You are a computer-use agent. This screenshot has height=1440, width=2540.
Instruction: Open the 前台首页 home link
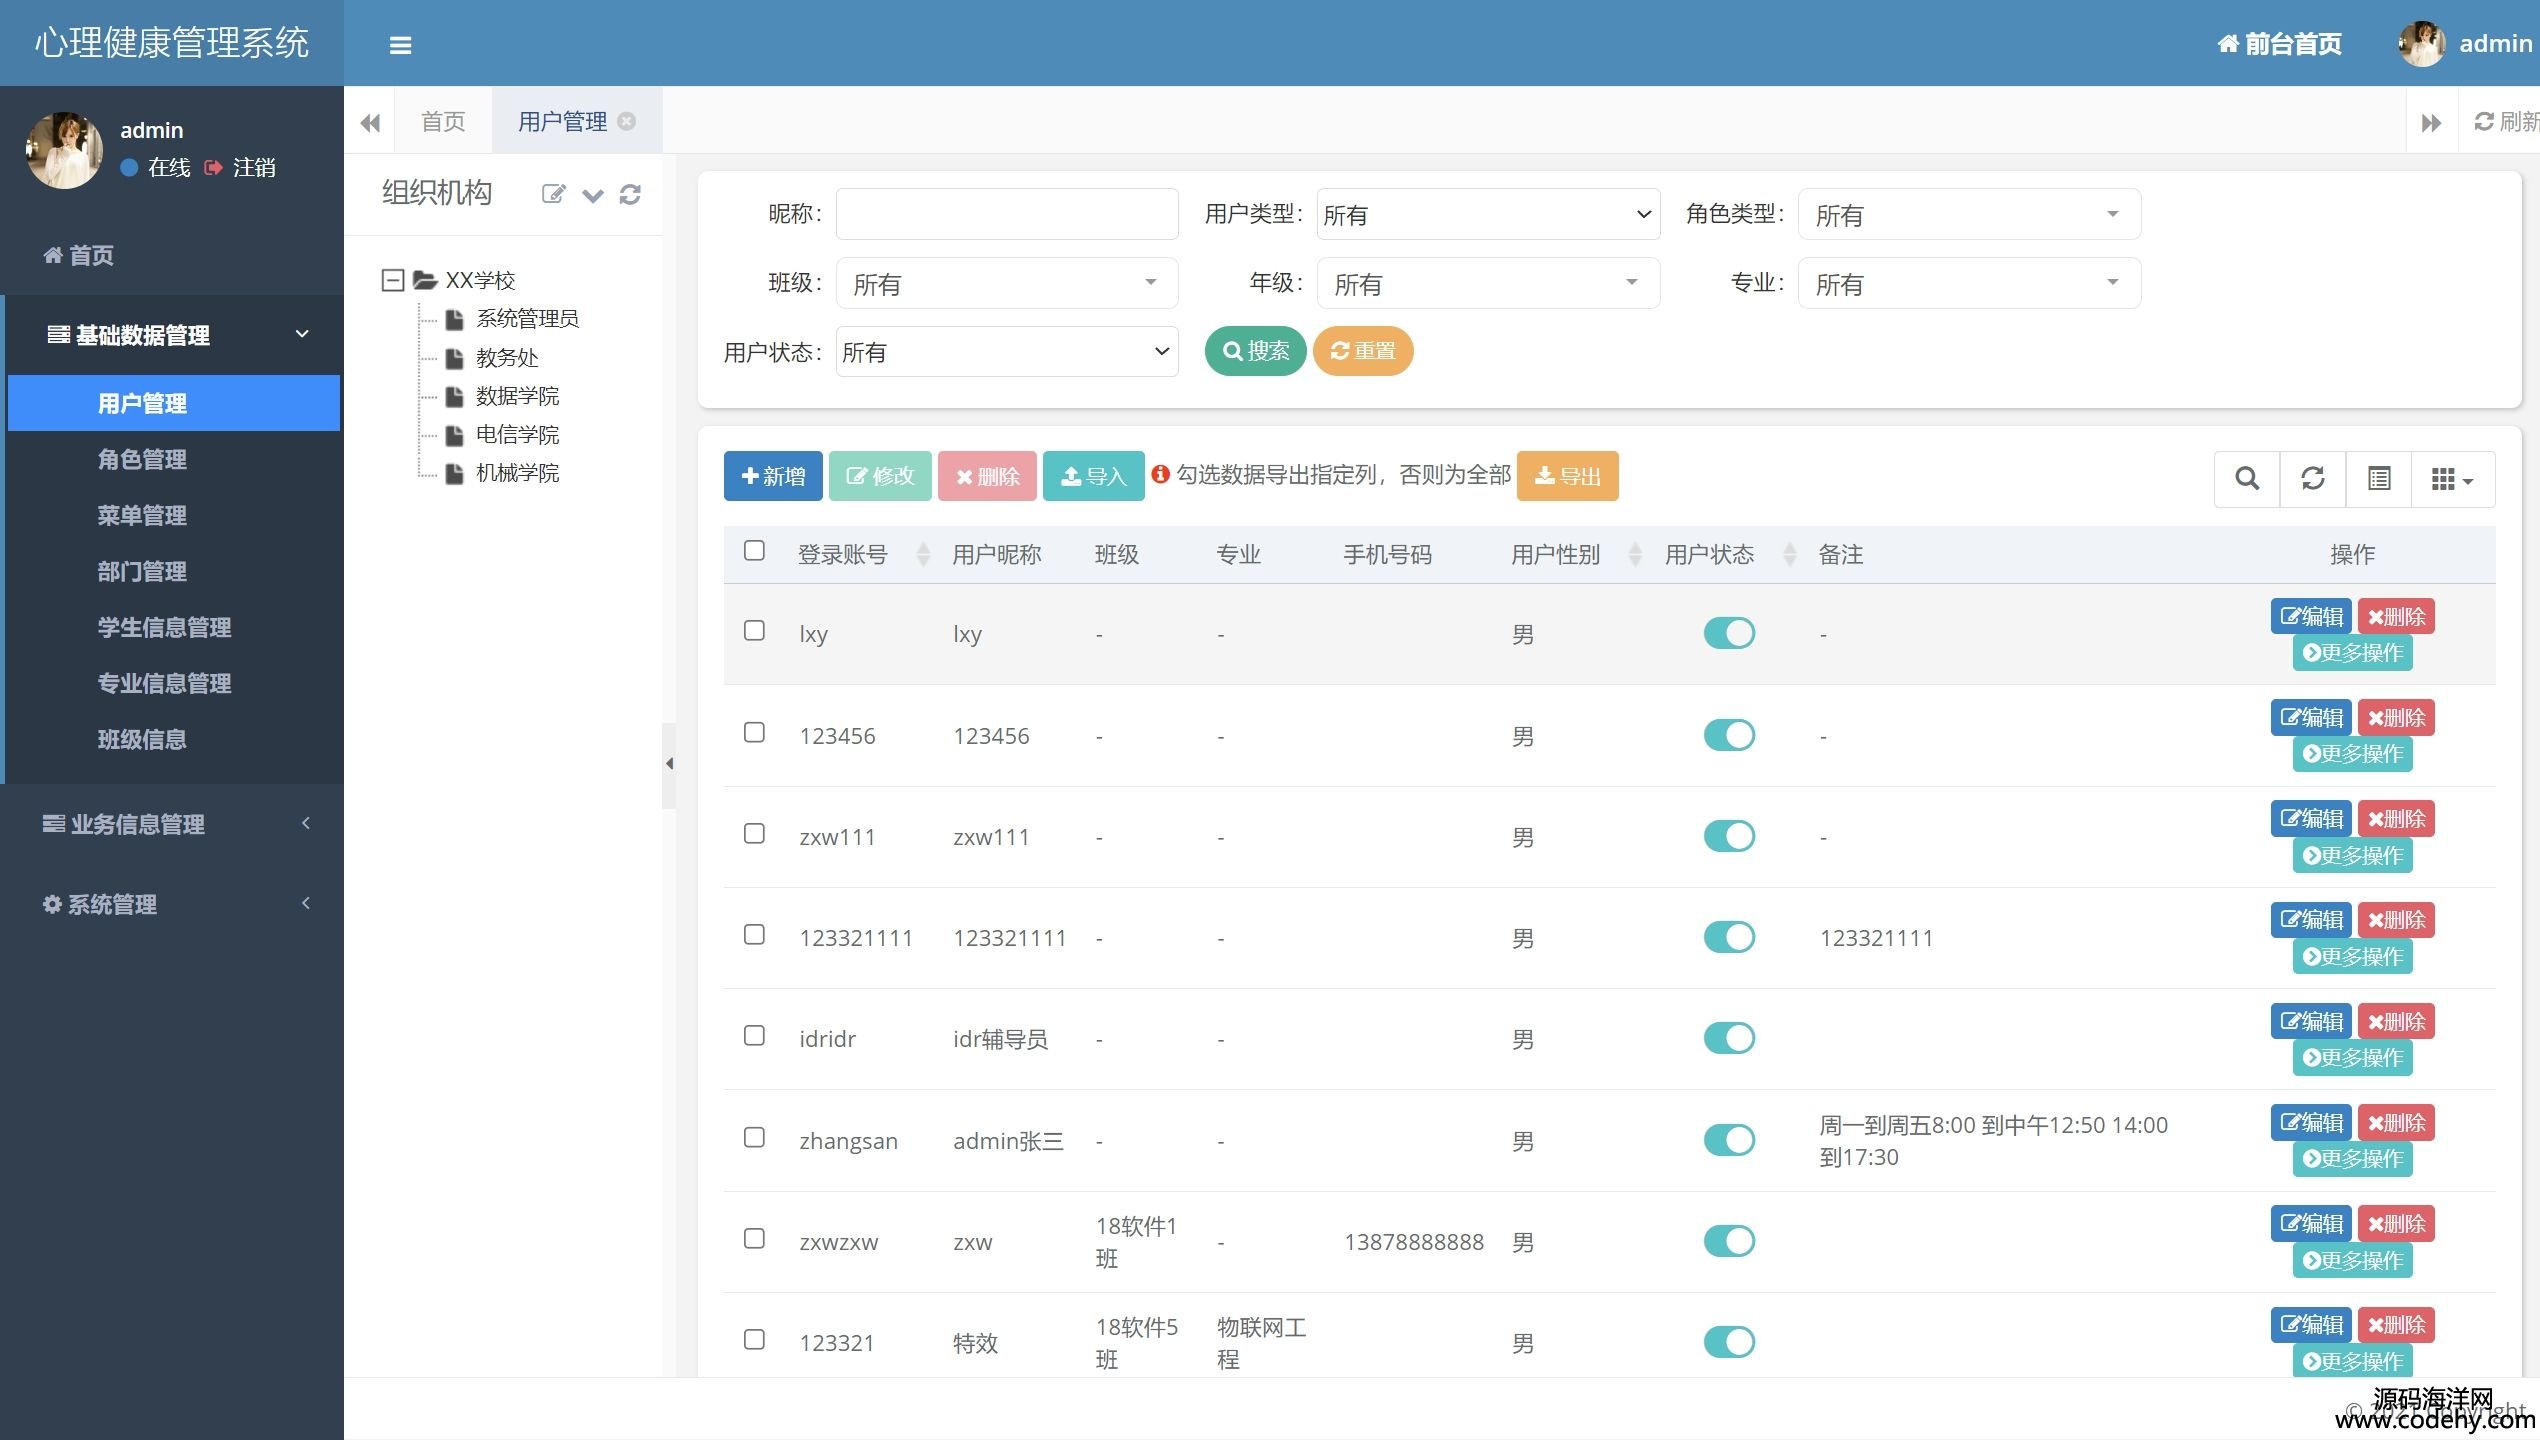[x=2279, y=44]
